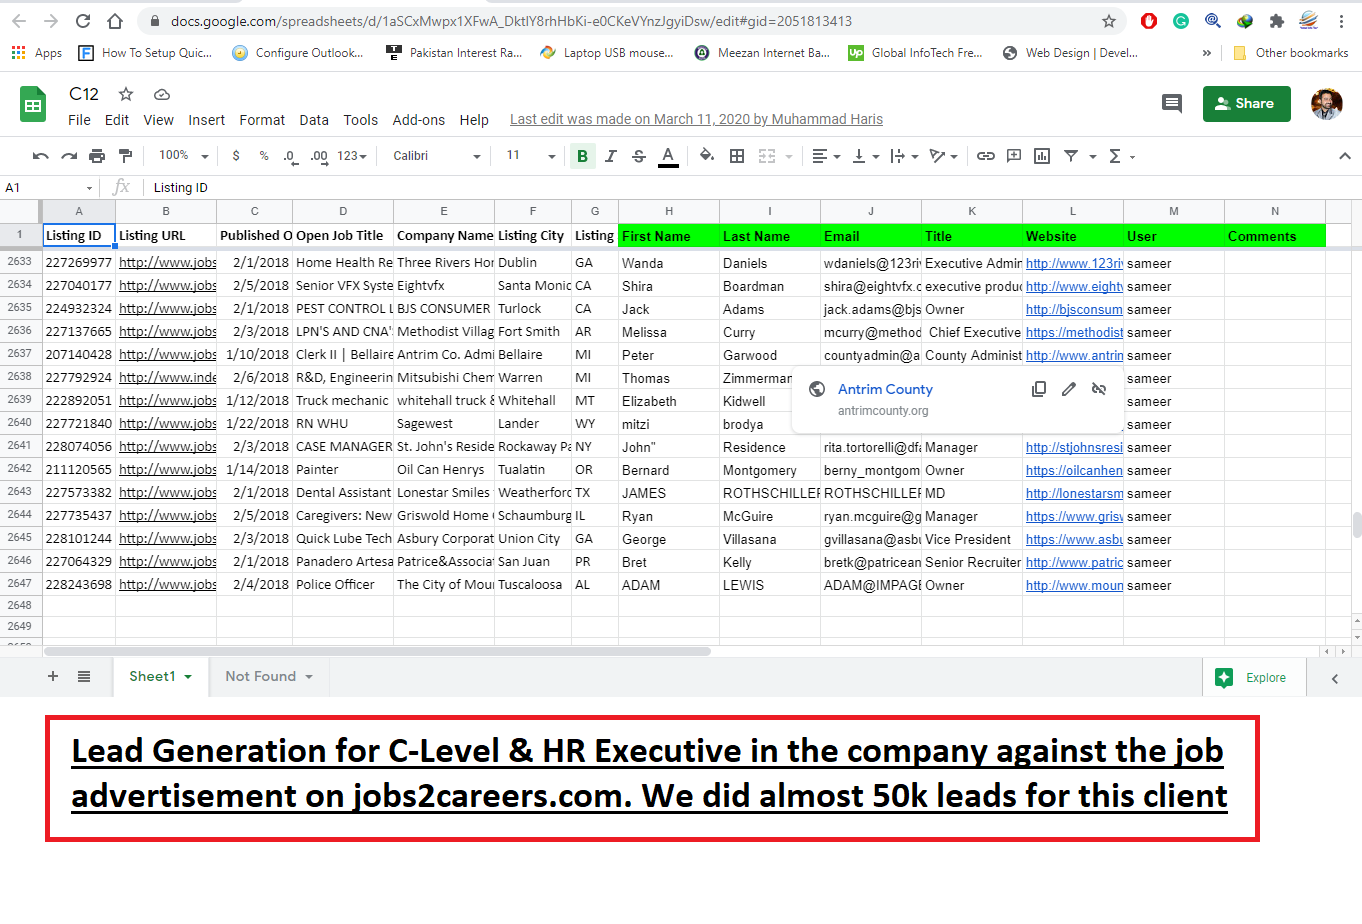Decrease decimal places with the .0 icon

[290, 156]
